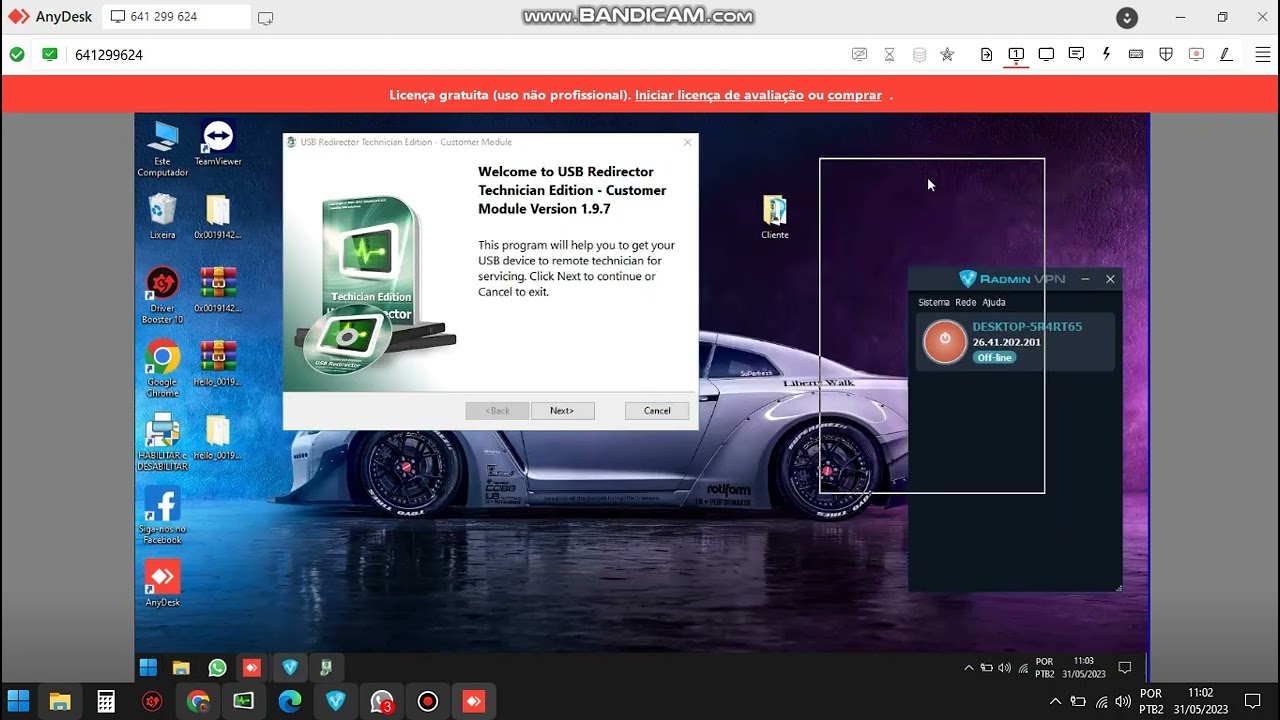Select hello_0019 yellow folder on desktop

pos(217,437)
